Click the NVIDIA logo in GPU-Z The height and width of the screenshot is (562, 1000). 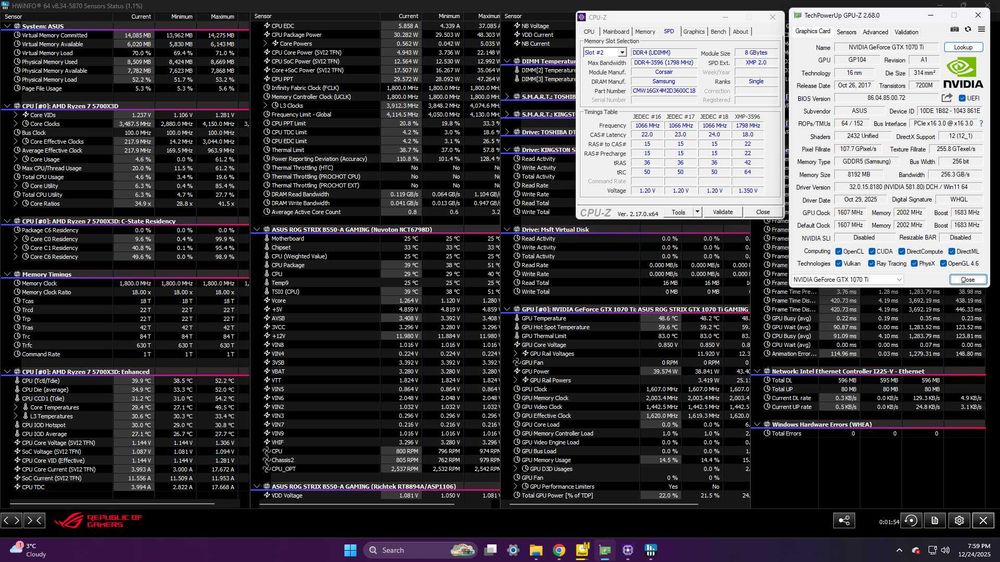(x=962, y=73)
